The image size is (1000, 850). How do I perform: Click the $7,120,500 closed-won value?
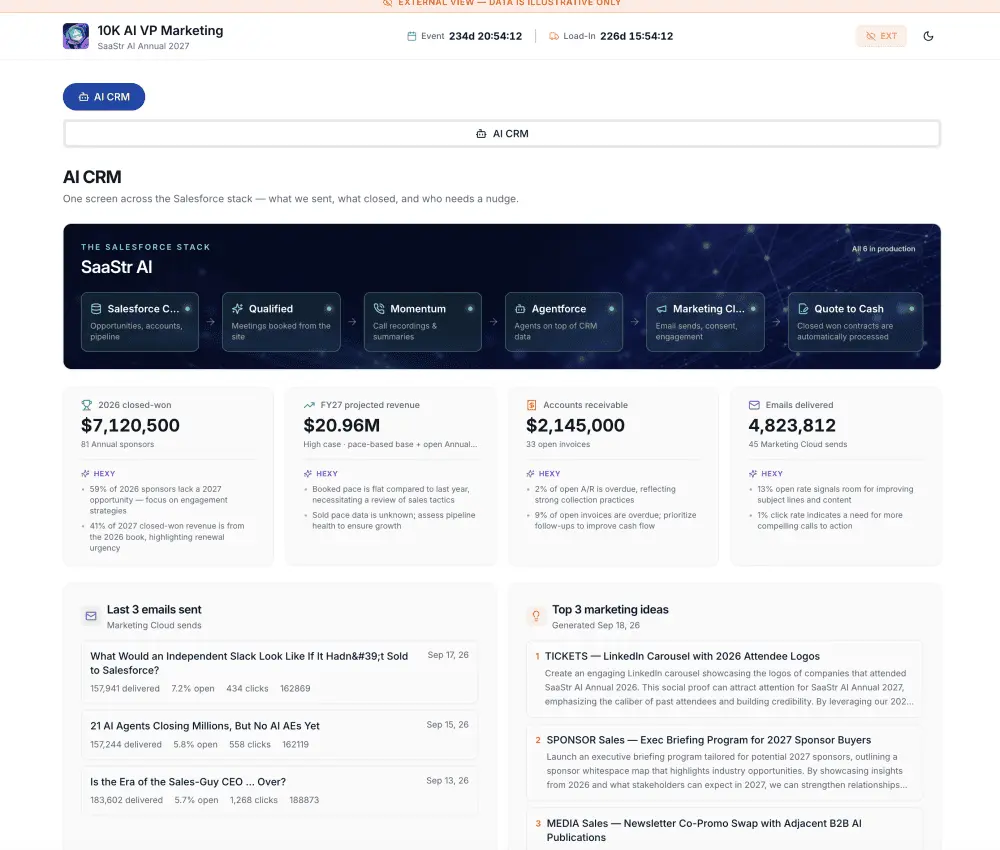(130, 425)
